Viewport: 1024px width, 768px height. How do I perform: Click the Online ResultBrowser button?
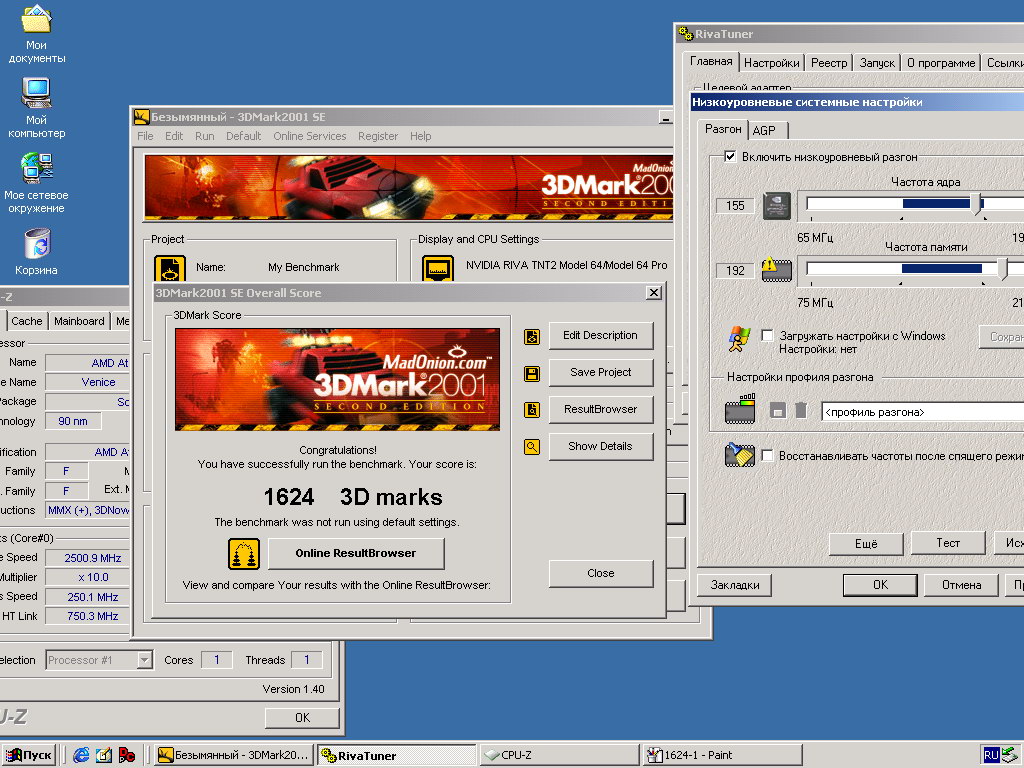click(356, 553)
